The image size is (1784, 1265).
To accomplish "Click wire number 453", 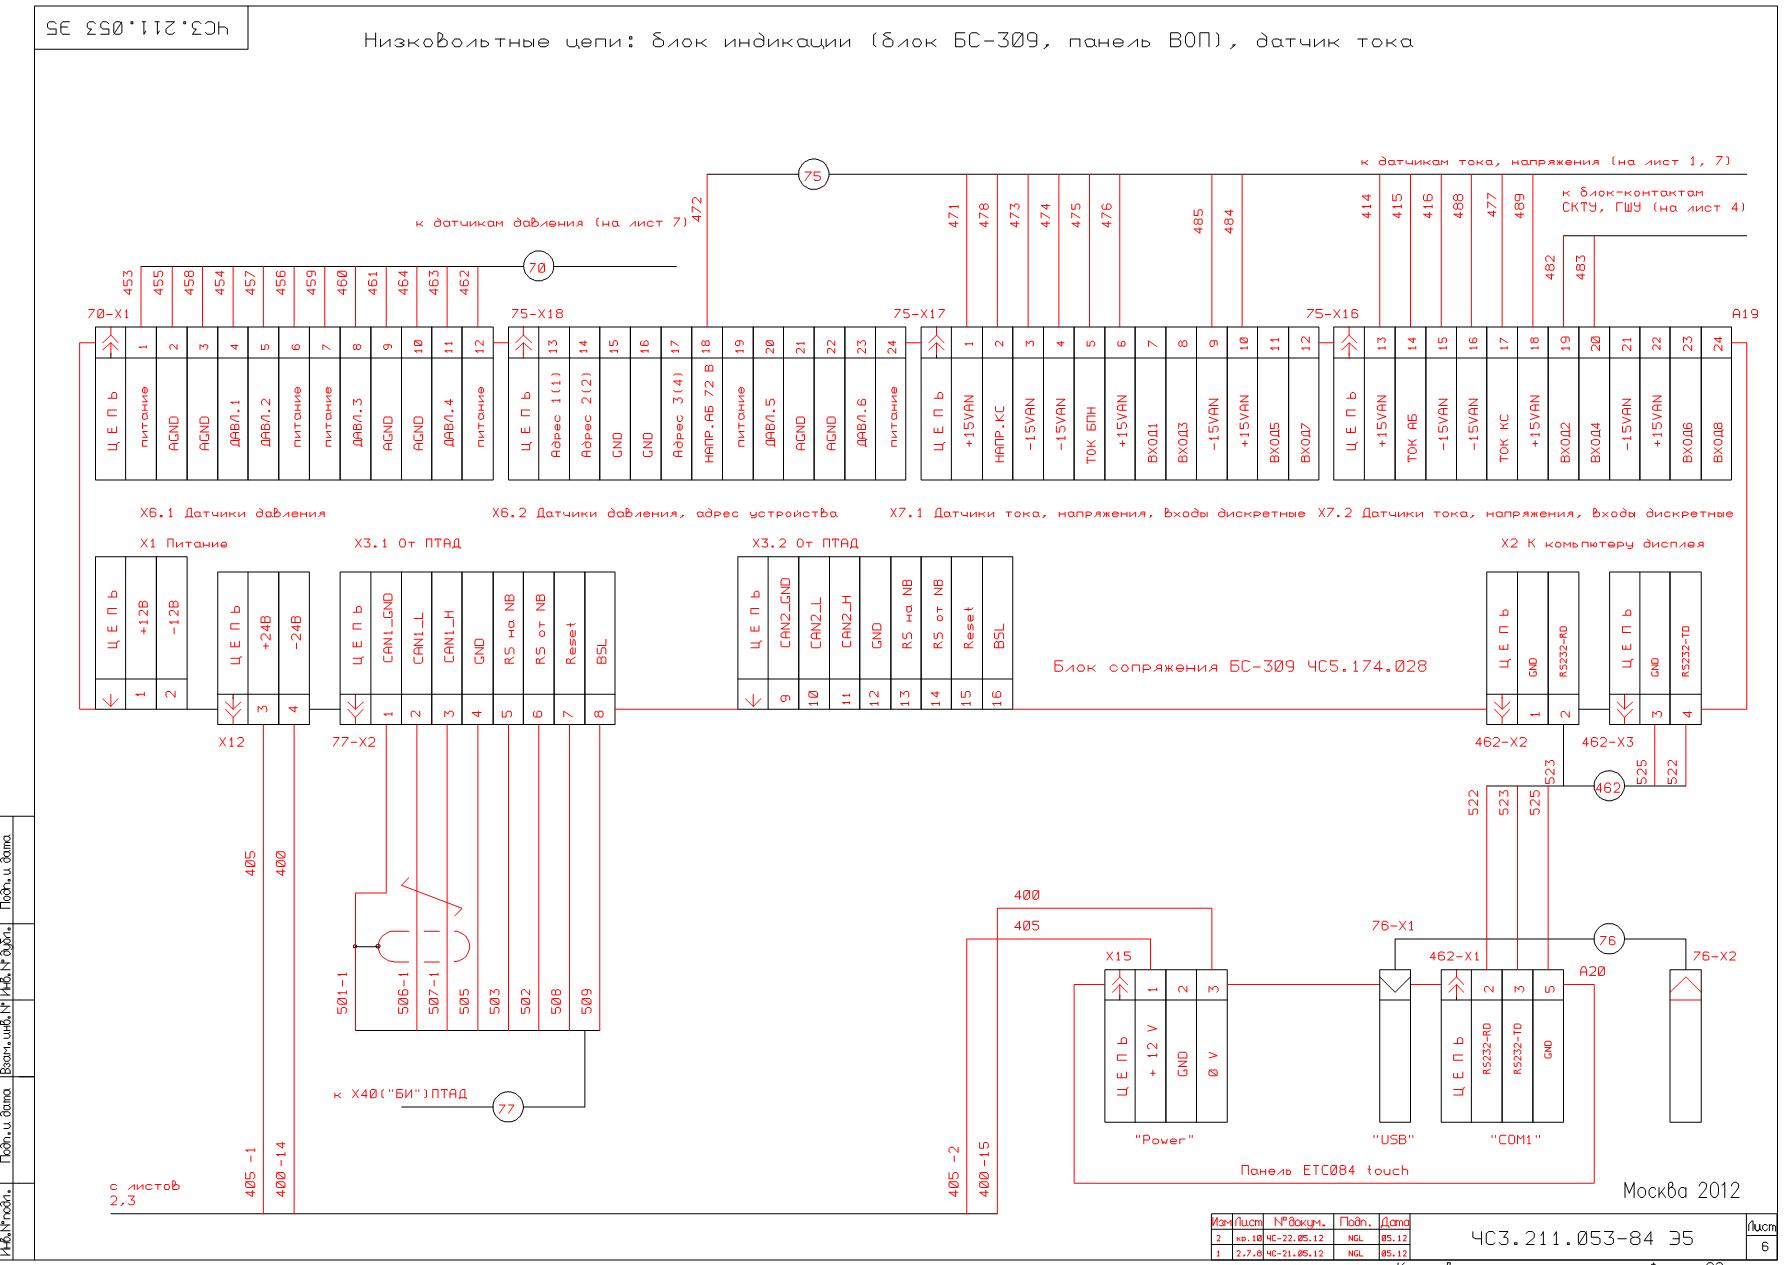I will [x=128, y=281].
